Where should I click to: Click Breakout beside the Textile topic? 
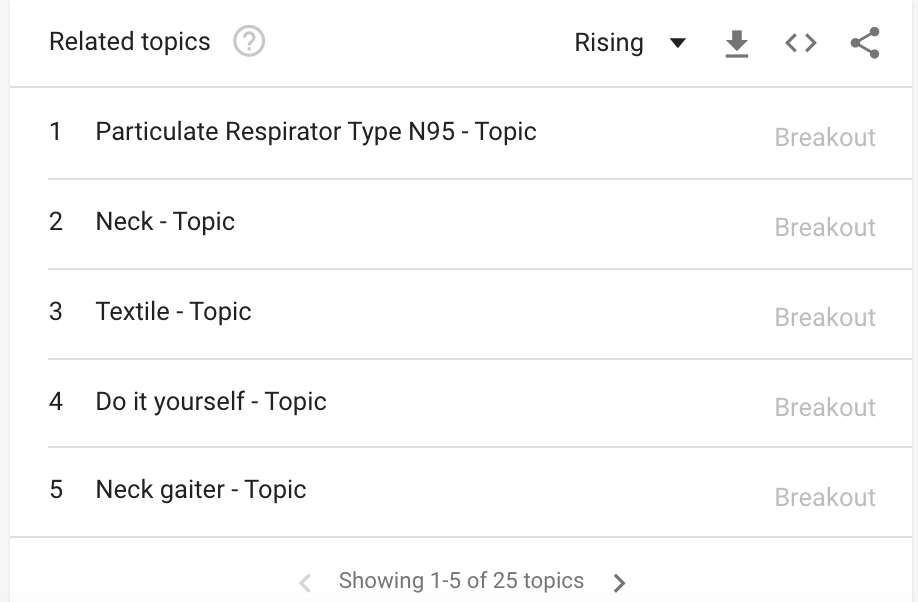(x=825, y=318)
